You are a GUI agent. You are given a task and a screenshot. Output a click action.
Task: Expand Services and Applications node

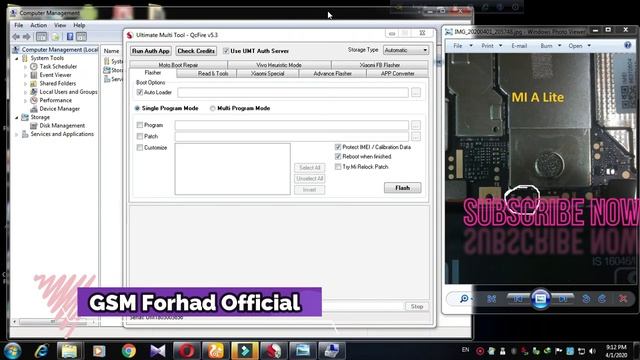tap(17, 134)
